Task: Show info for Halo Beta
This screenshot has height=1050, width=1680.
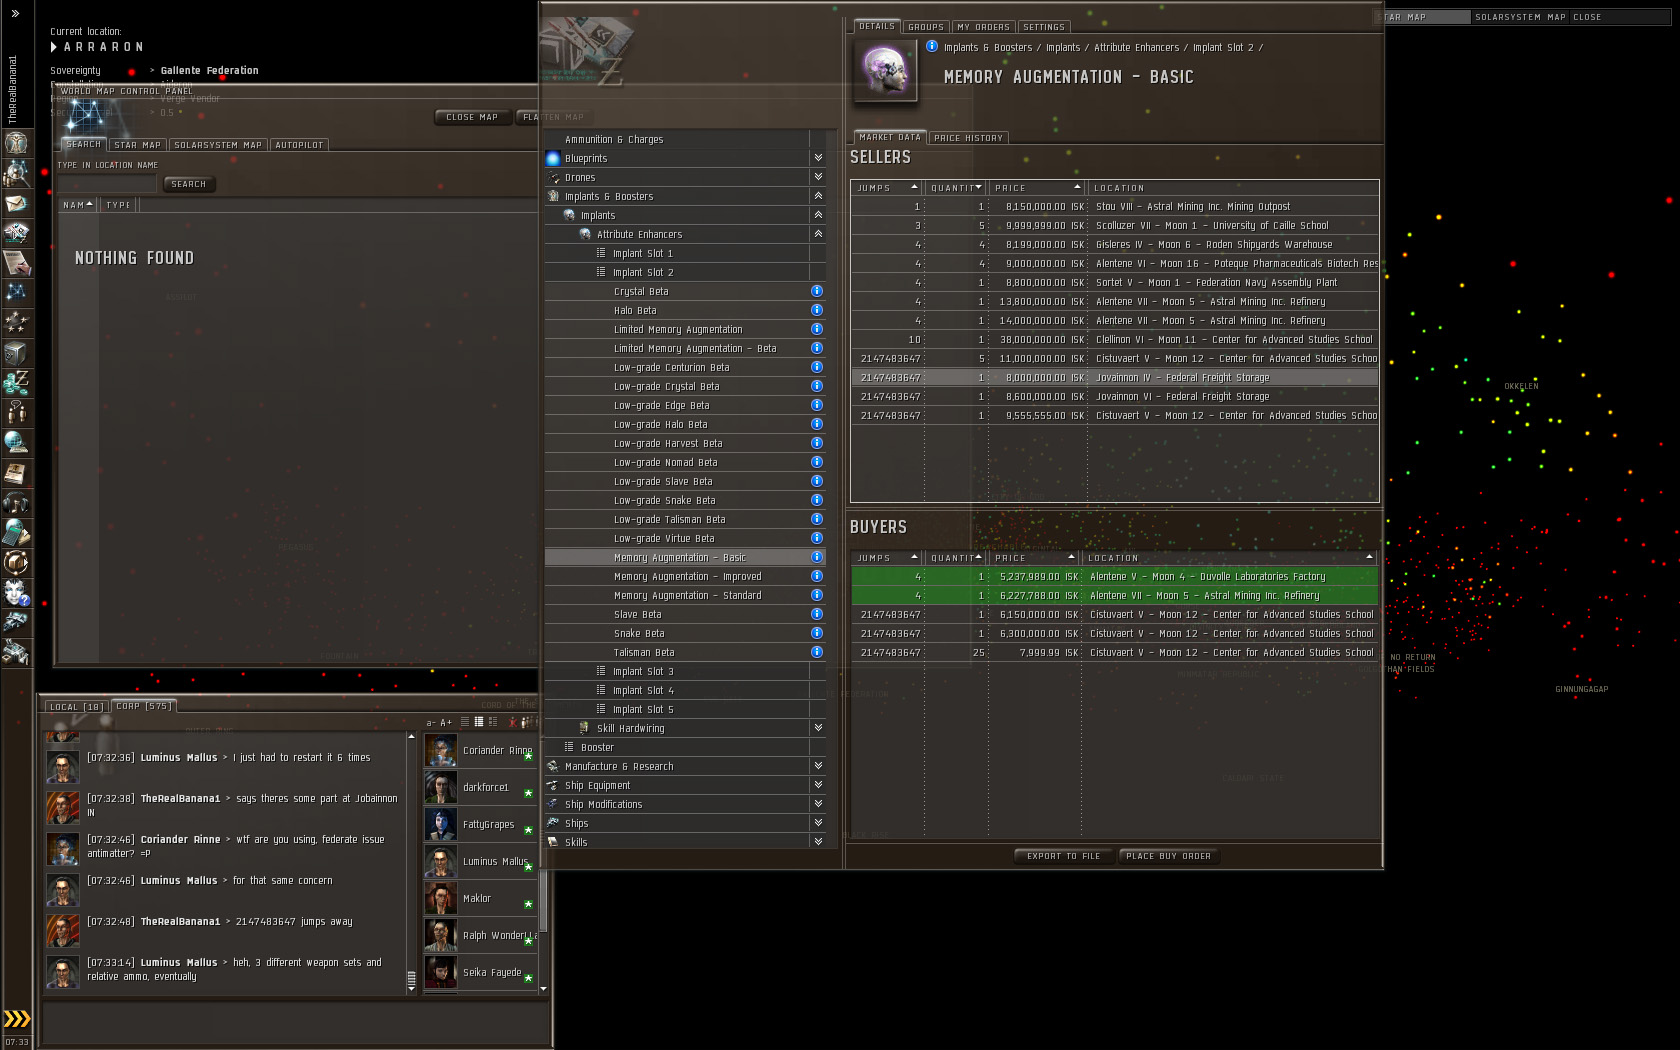Action: (x=817, y=310)
